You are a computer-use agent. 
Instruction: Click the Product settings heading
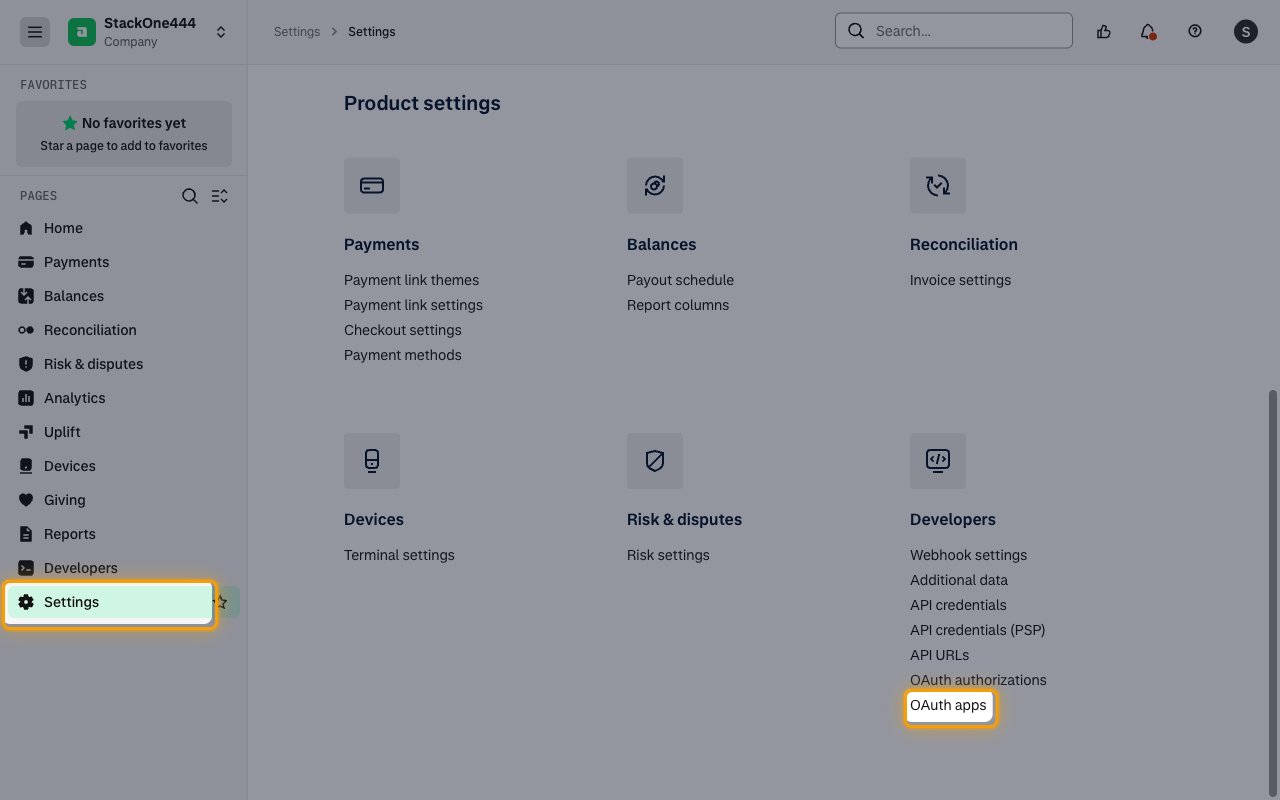click(x=422, y=103)
